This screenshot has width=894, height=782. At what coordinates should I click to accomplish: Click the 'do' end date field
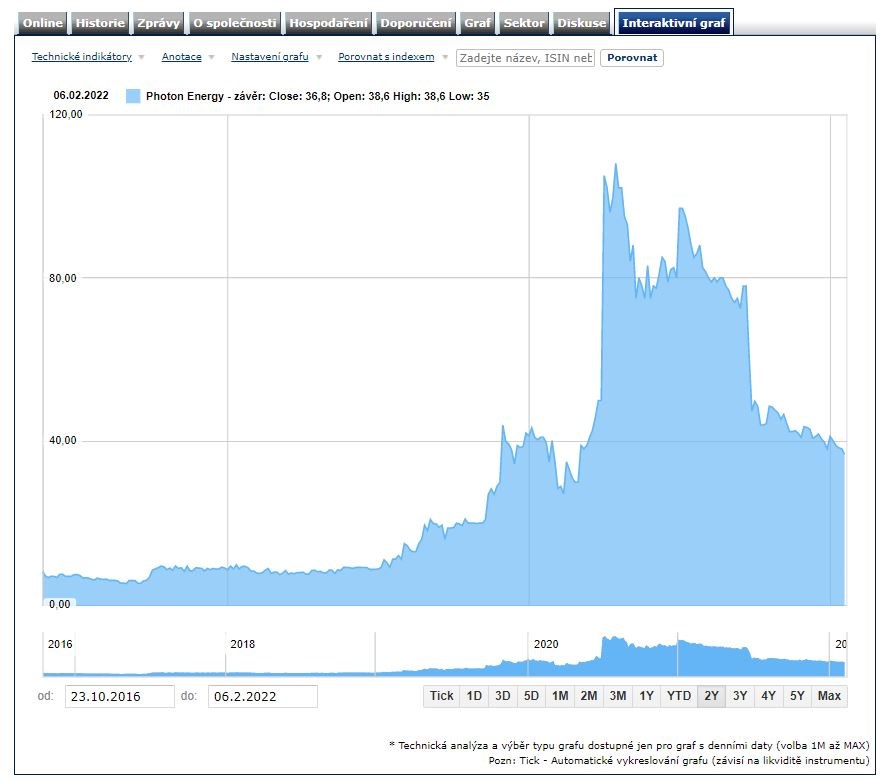(x=262, y=696)
